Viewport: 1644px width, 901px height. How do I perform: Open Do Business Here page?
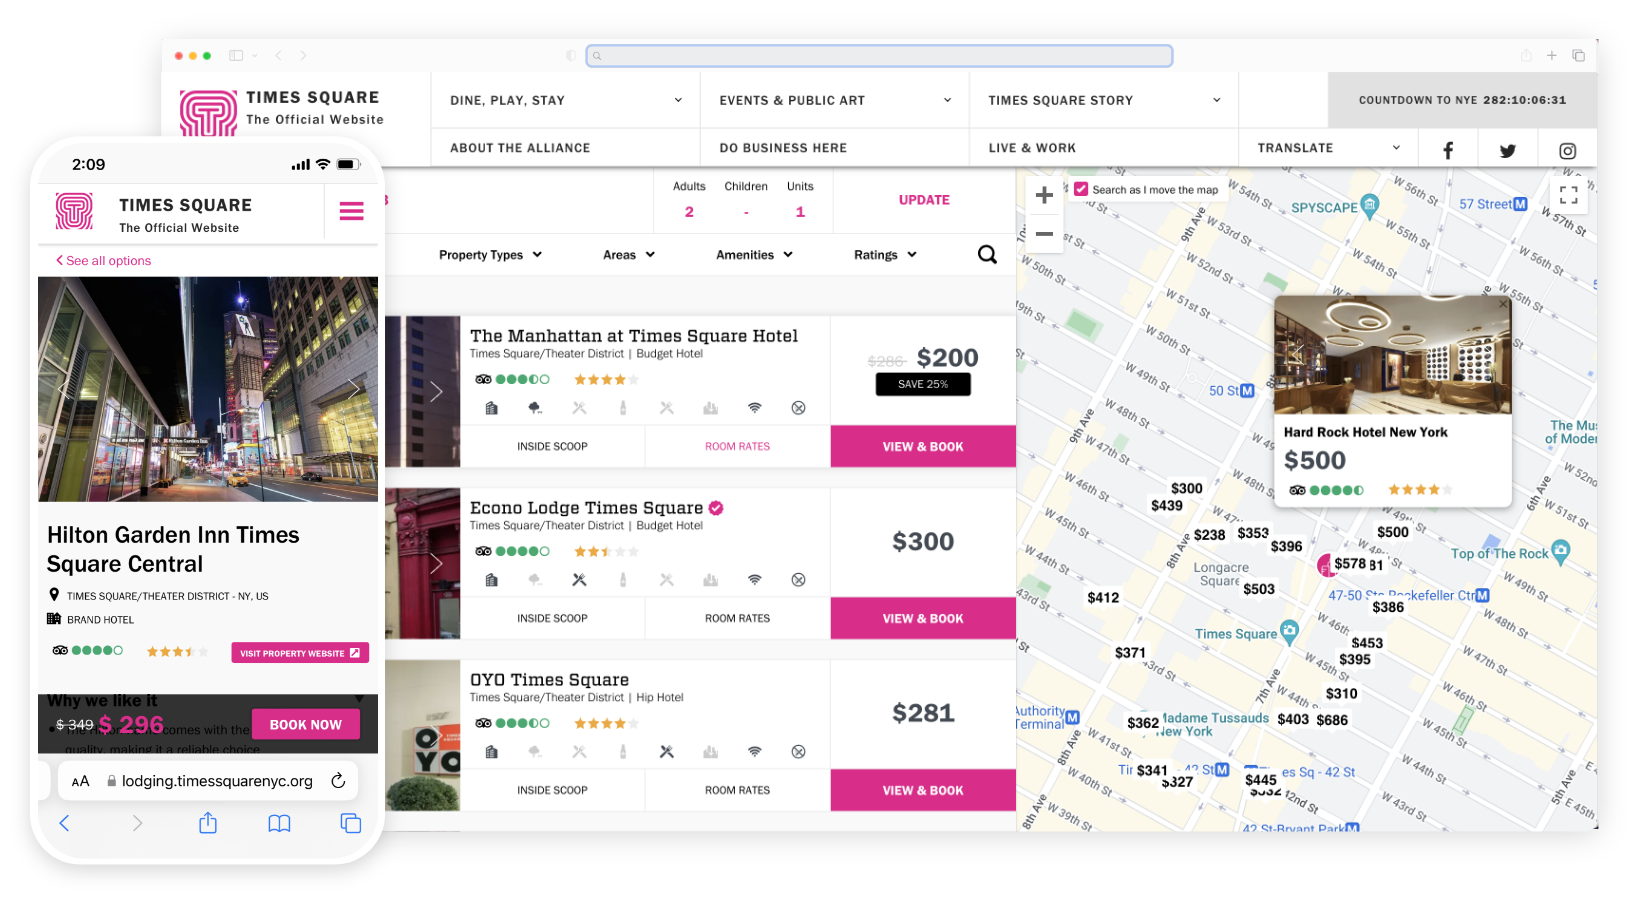pos(783,148)
